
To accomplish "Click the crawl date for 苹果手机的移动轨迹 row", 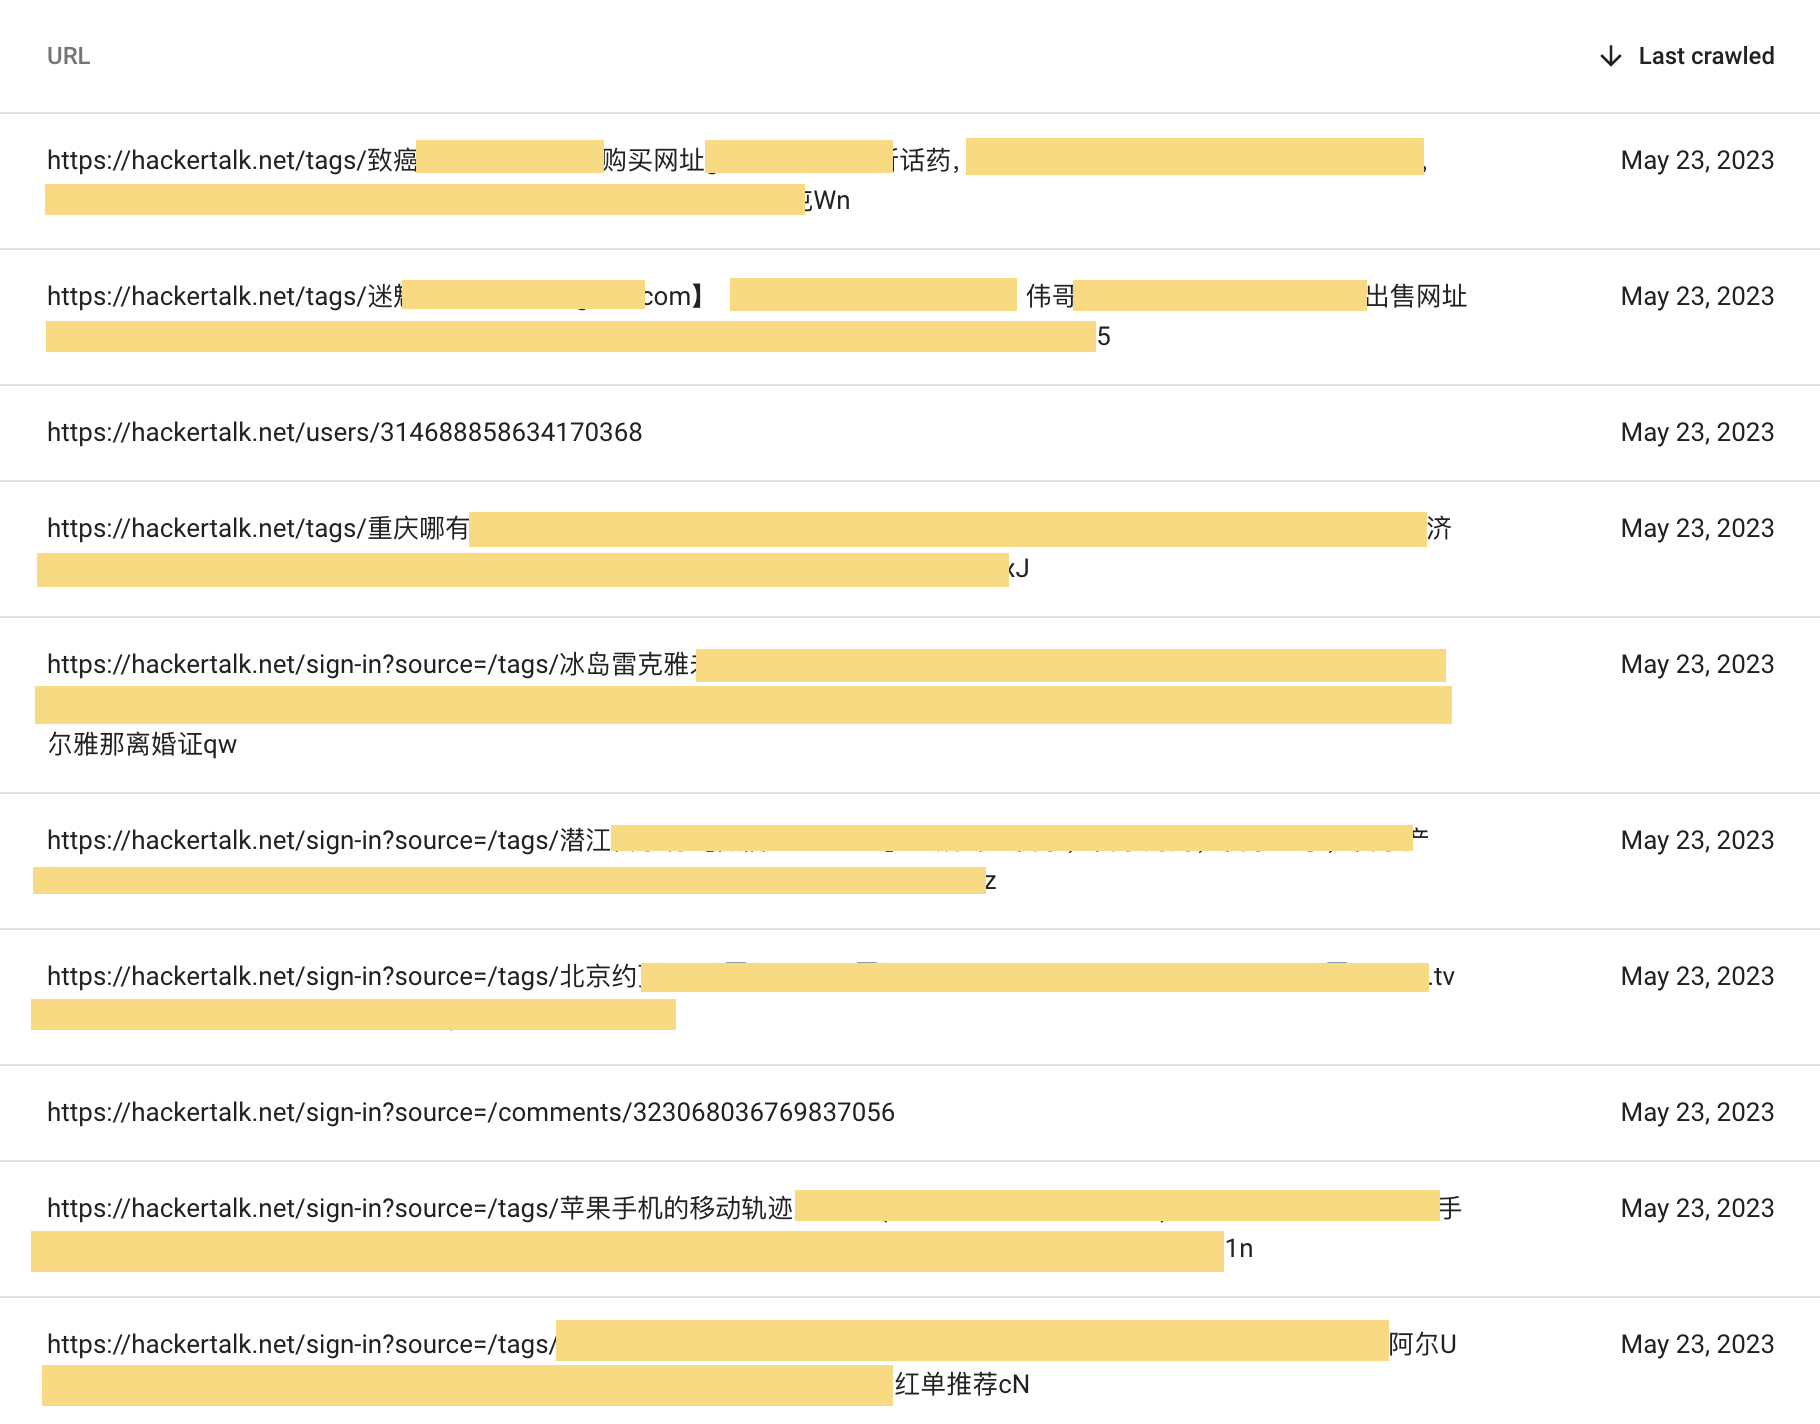I will click(x=1697, y=1208).
